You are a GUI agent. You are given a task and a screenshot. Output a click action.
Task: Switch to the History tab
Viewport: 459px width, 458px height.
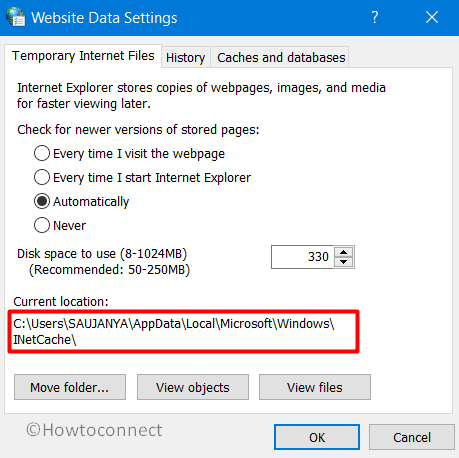click(x=186, y=57)
